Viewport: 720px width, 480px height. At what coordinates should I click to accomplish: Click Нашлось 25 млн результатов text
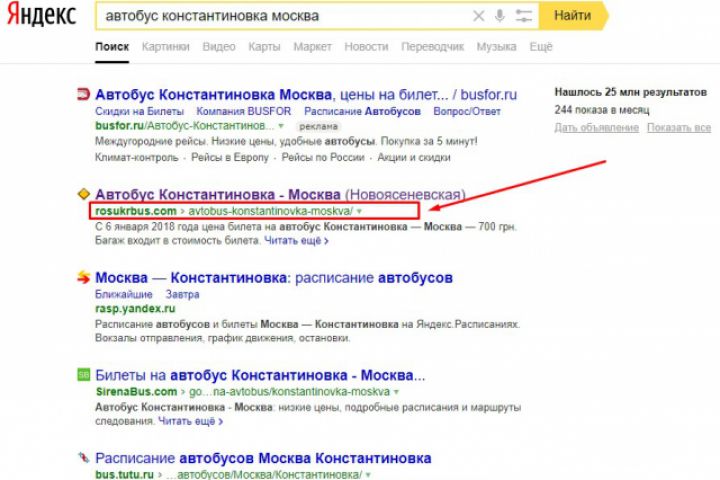[630, 92]
